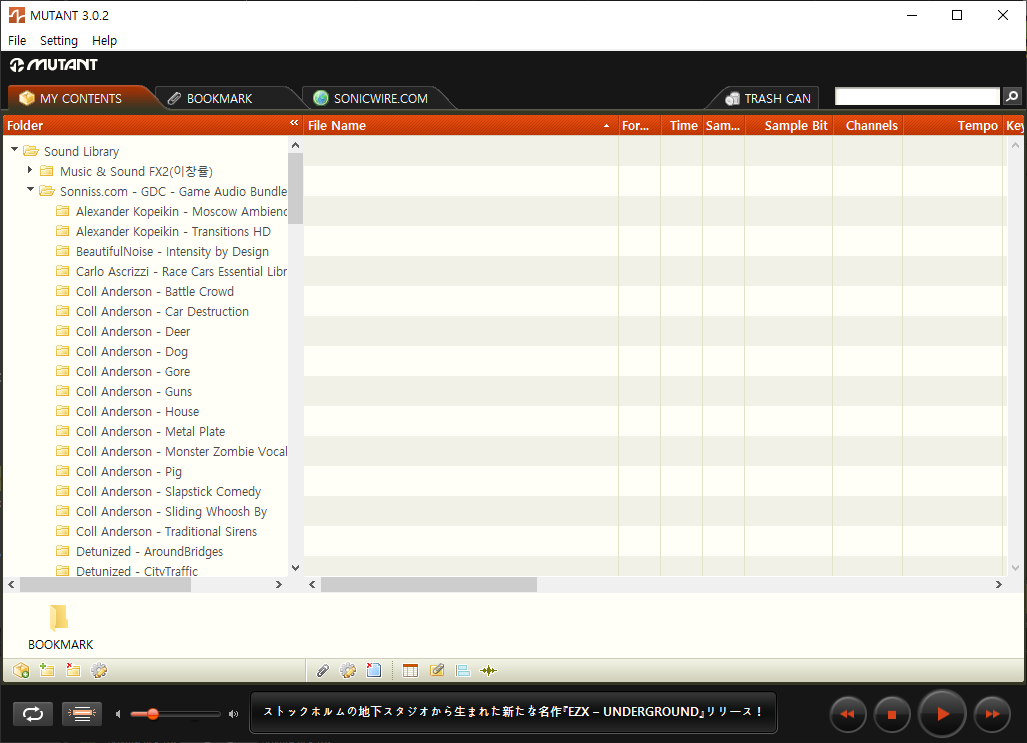Click the For... format column header
This screenshot has height=743, width=1027.
click(x=639, y=125)
